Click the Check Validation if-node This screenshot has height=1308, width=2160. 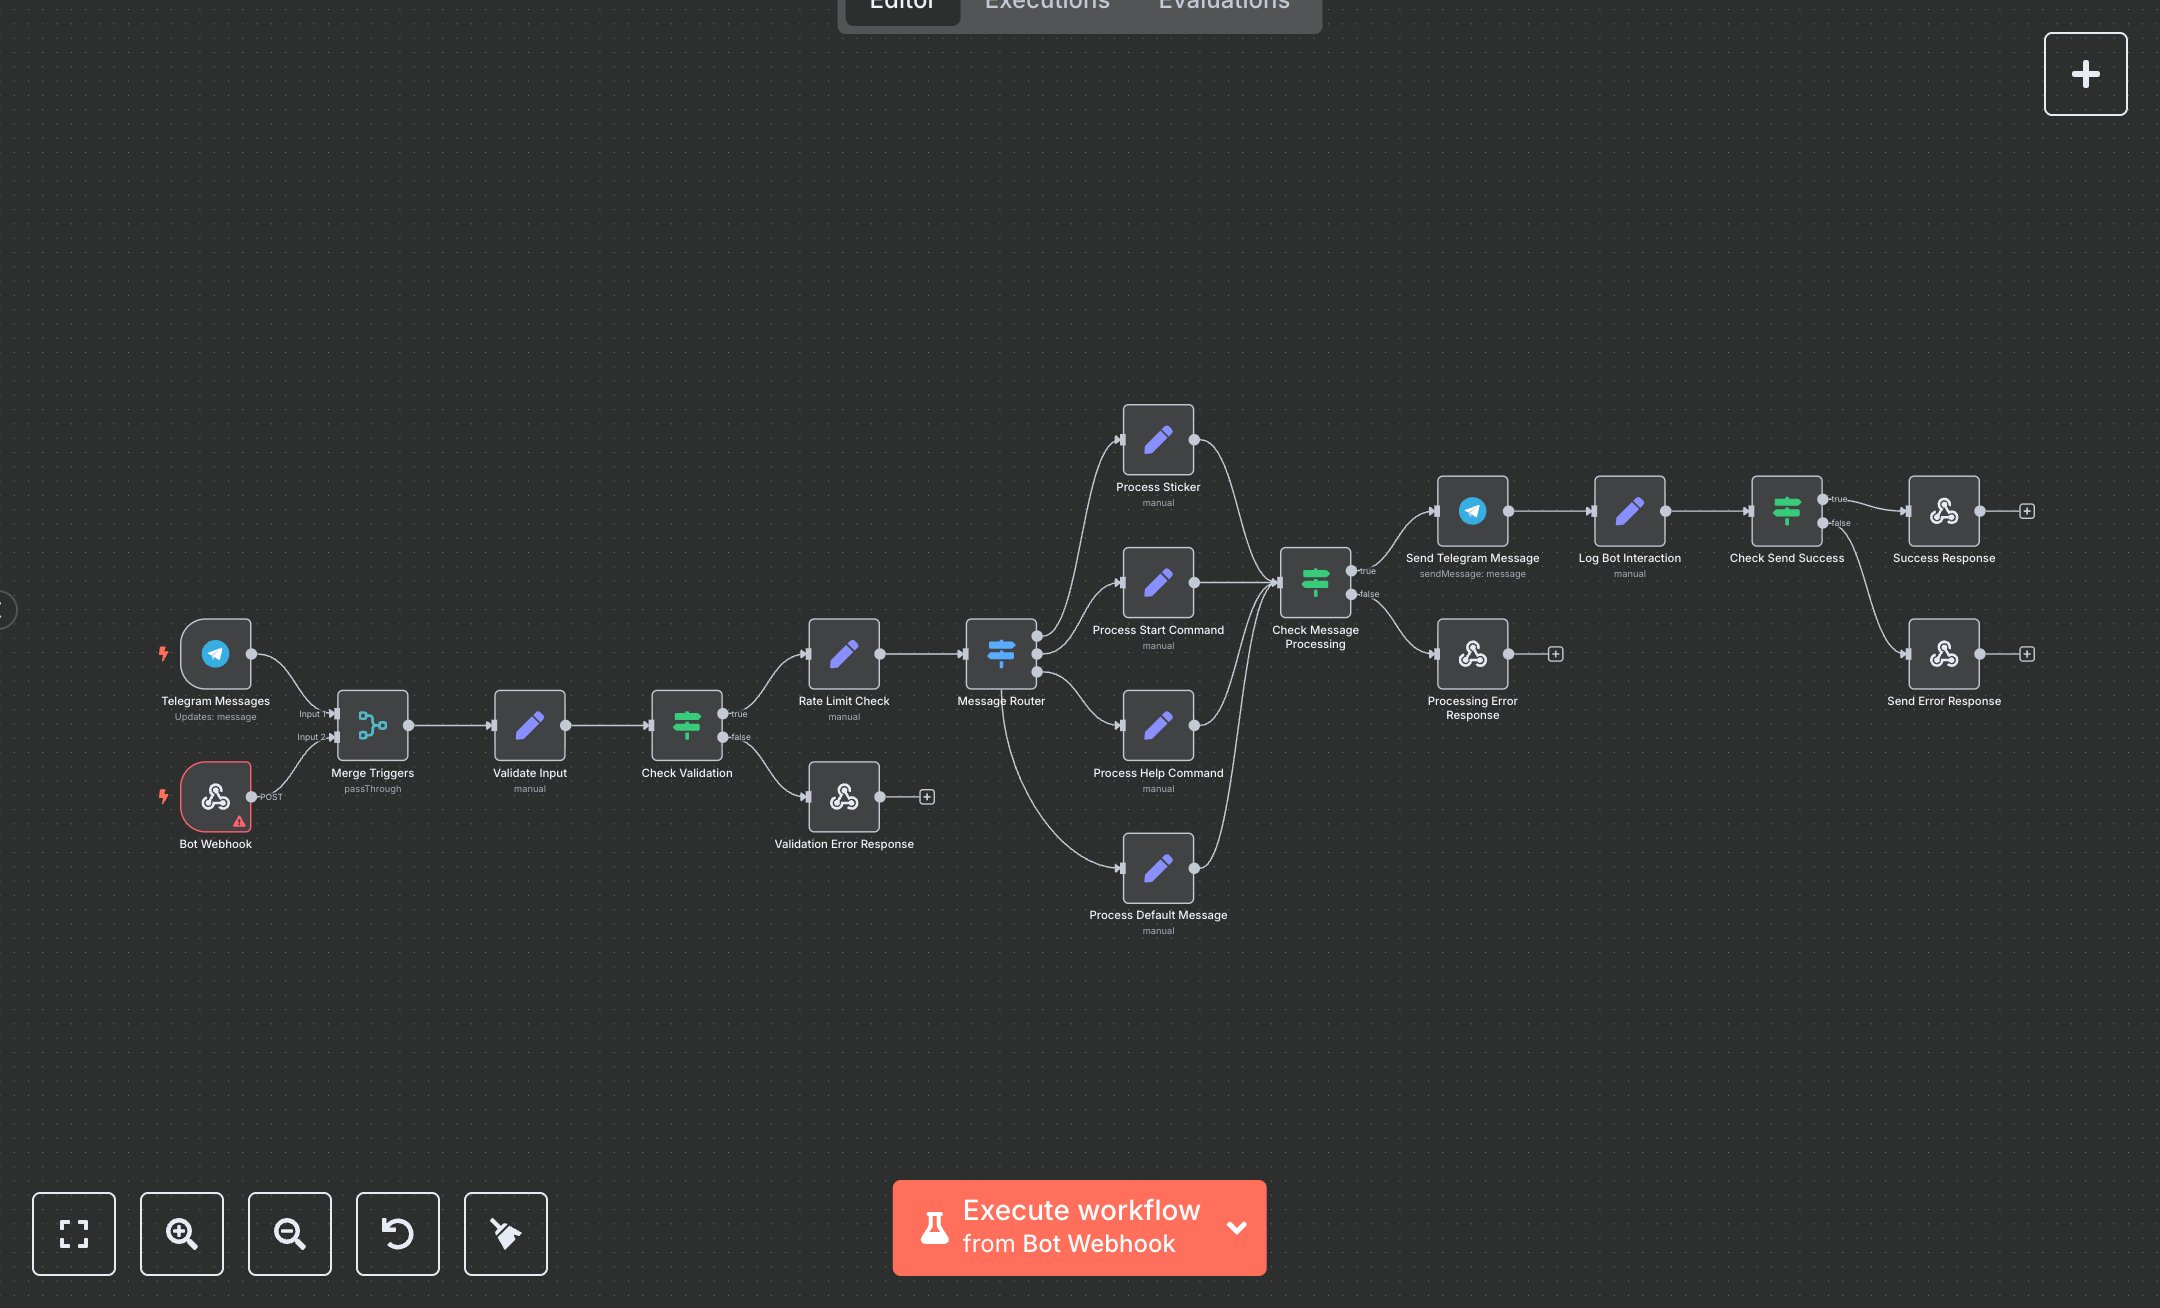tap(686, 725)
